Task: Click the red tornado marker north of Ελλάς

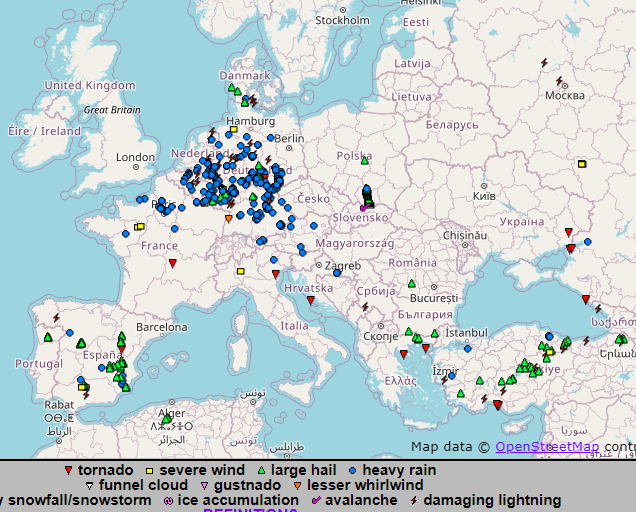Action: (x=404, y=354)
